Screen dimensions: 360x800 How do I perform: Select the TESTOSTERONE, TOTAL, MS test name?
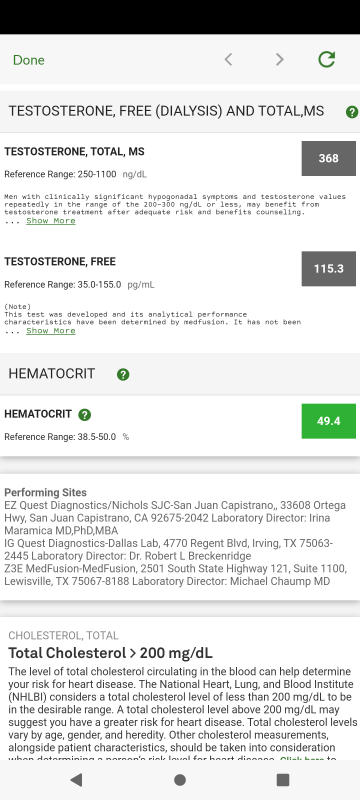74,152
